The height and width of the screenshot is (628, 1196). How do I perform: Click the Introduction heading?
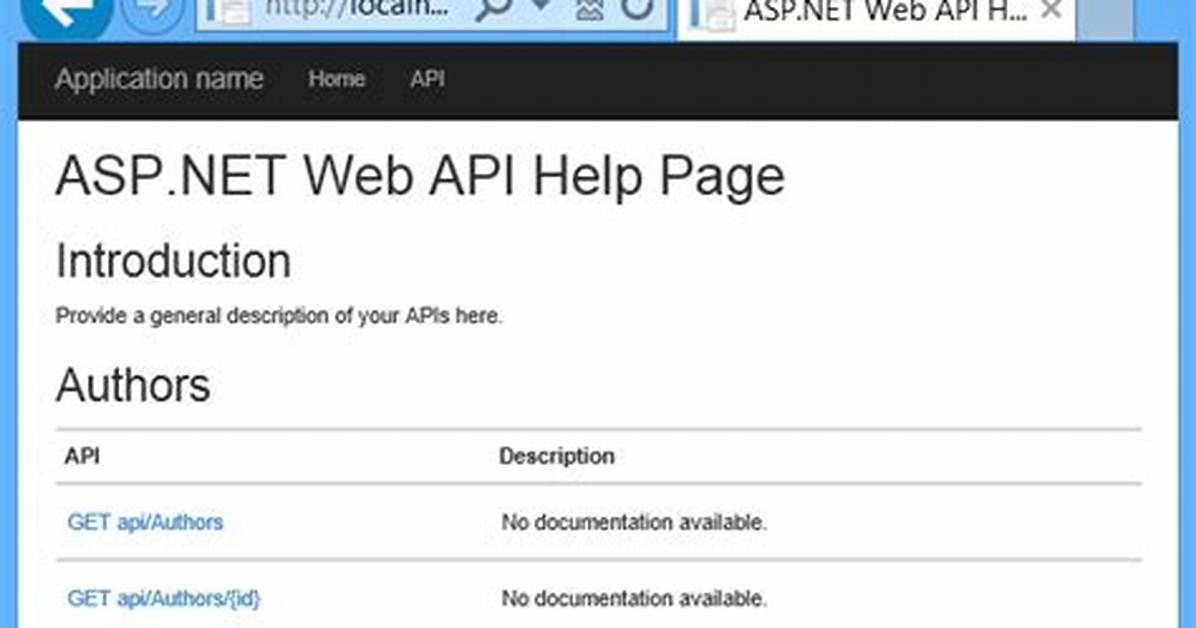point(173,261)
